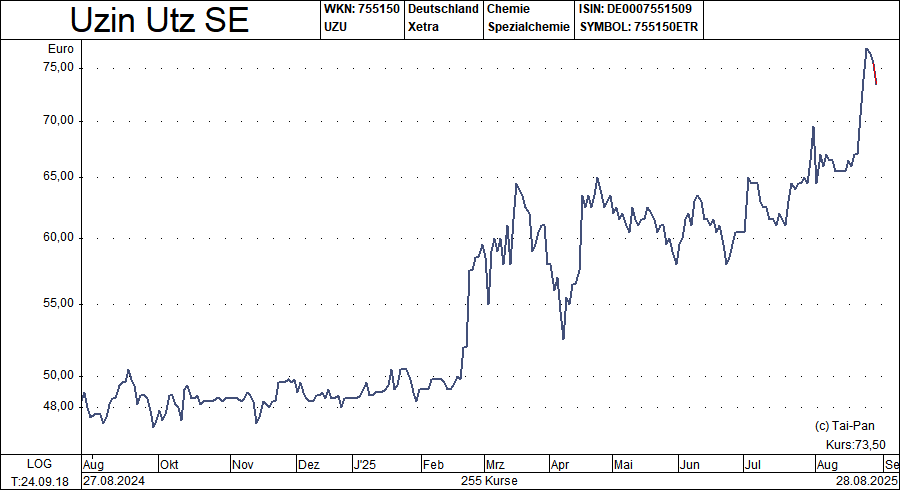Select the 65,00 price axis label
Image resolution: width=900 pixels, height=490 pixels.
[x=59, y=177]
